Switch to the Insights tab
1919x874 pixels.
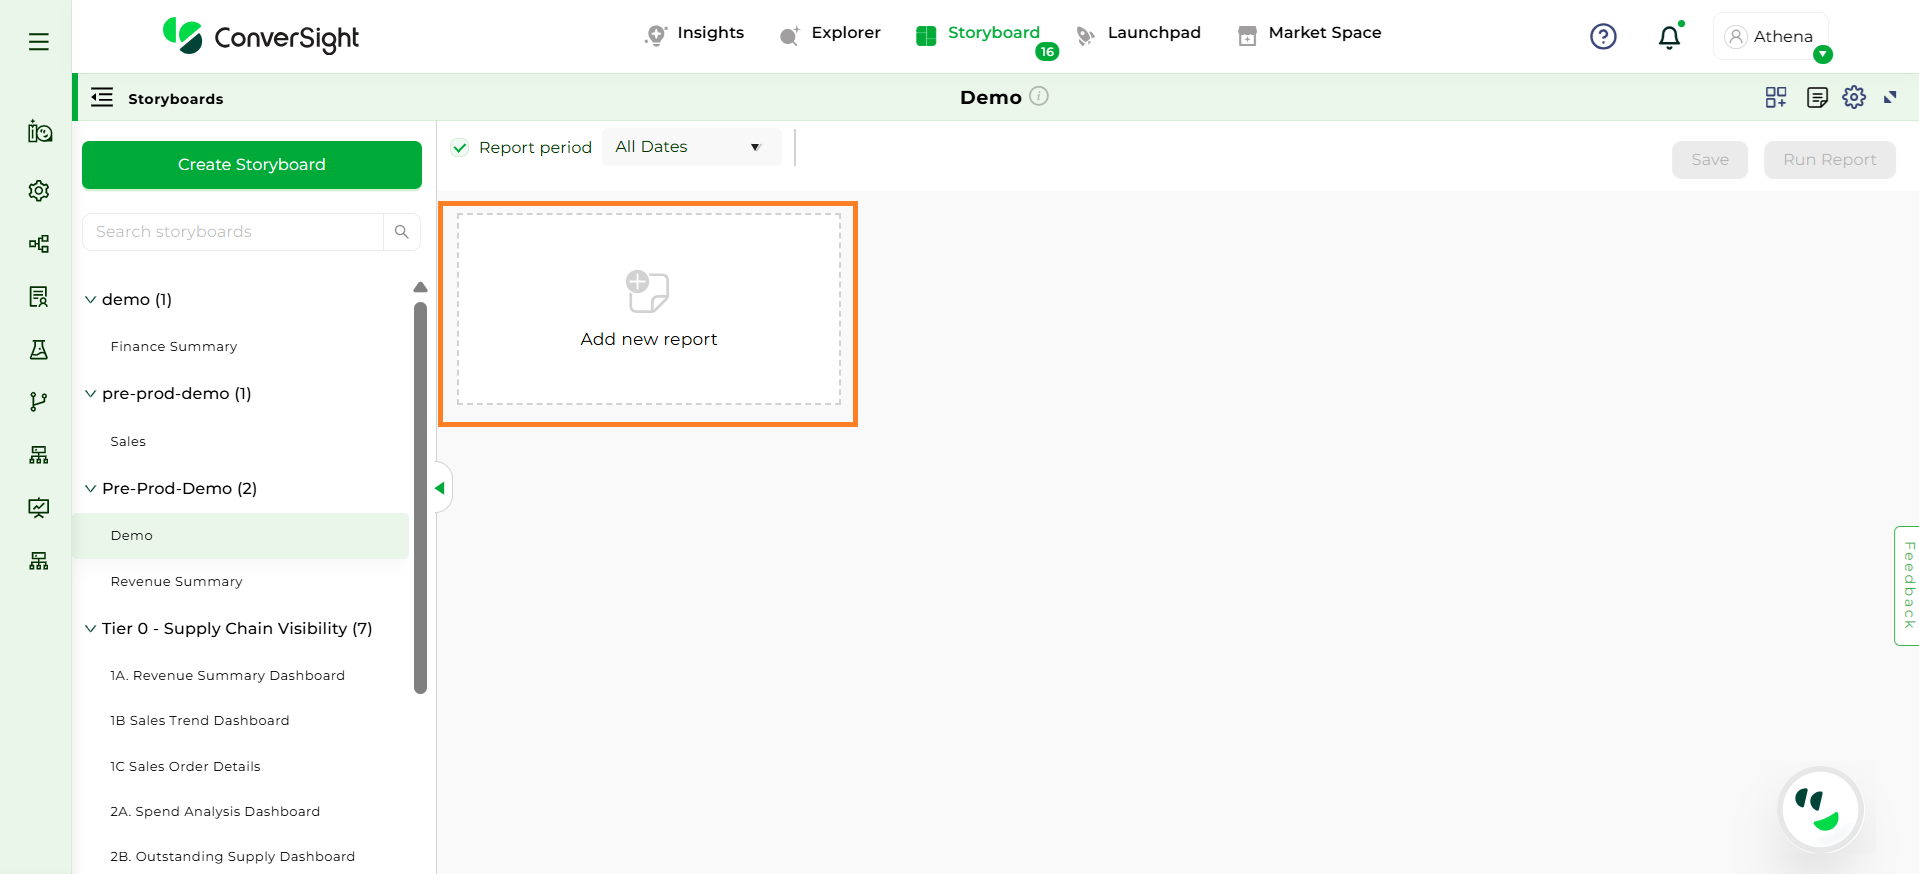pyautogui.click(x=695, y=33)
